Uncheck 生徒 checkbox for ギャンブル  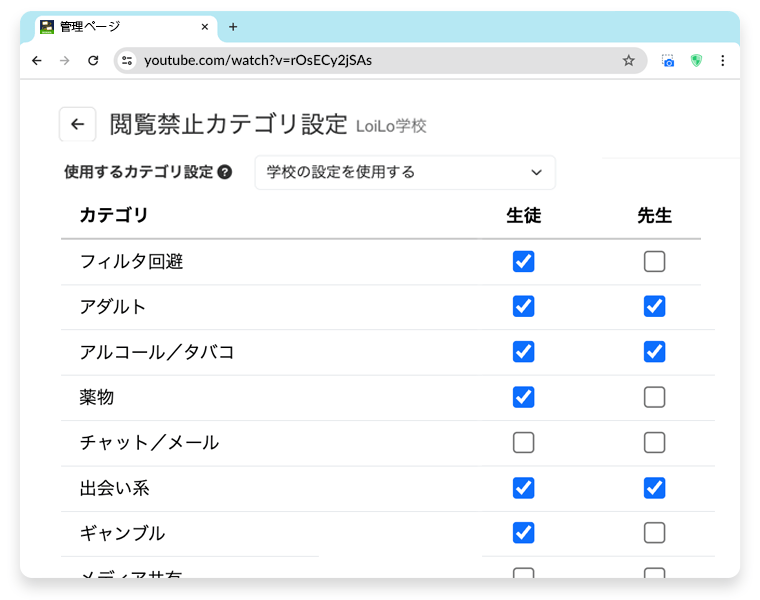coord(523,533)
